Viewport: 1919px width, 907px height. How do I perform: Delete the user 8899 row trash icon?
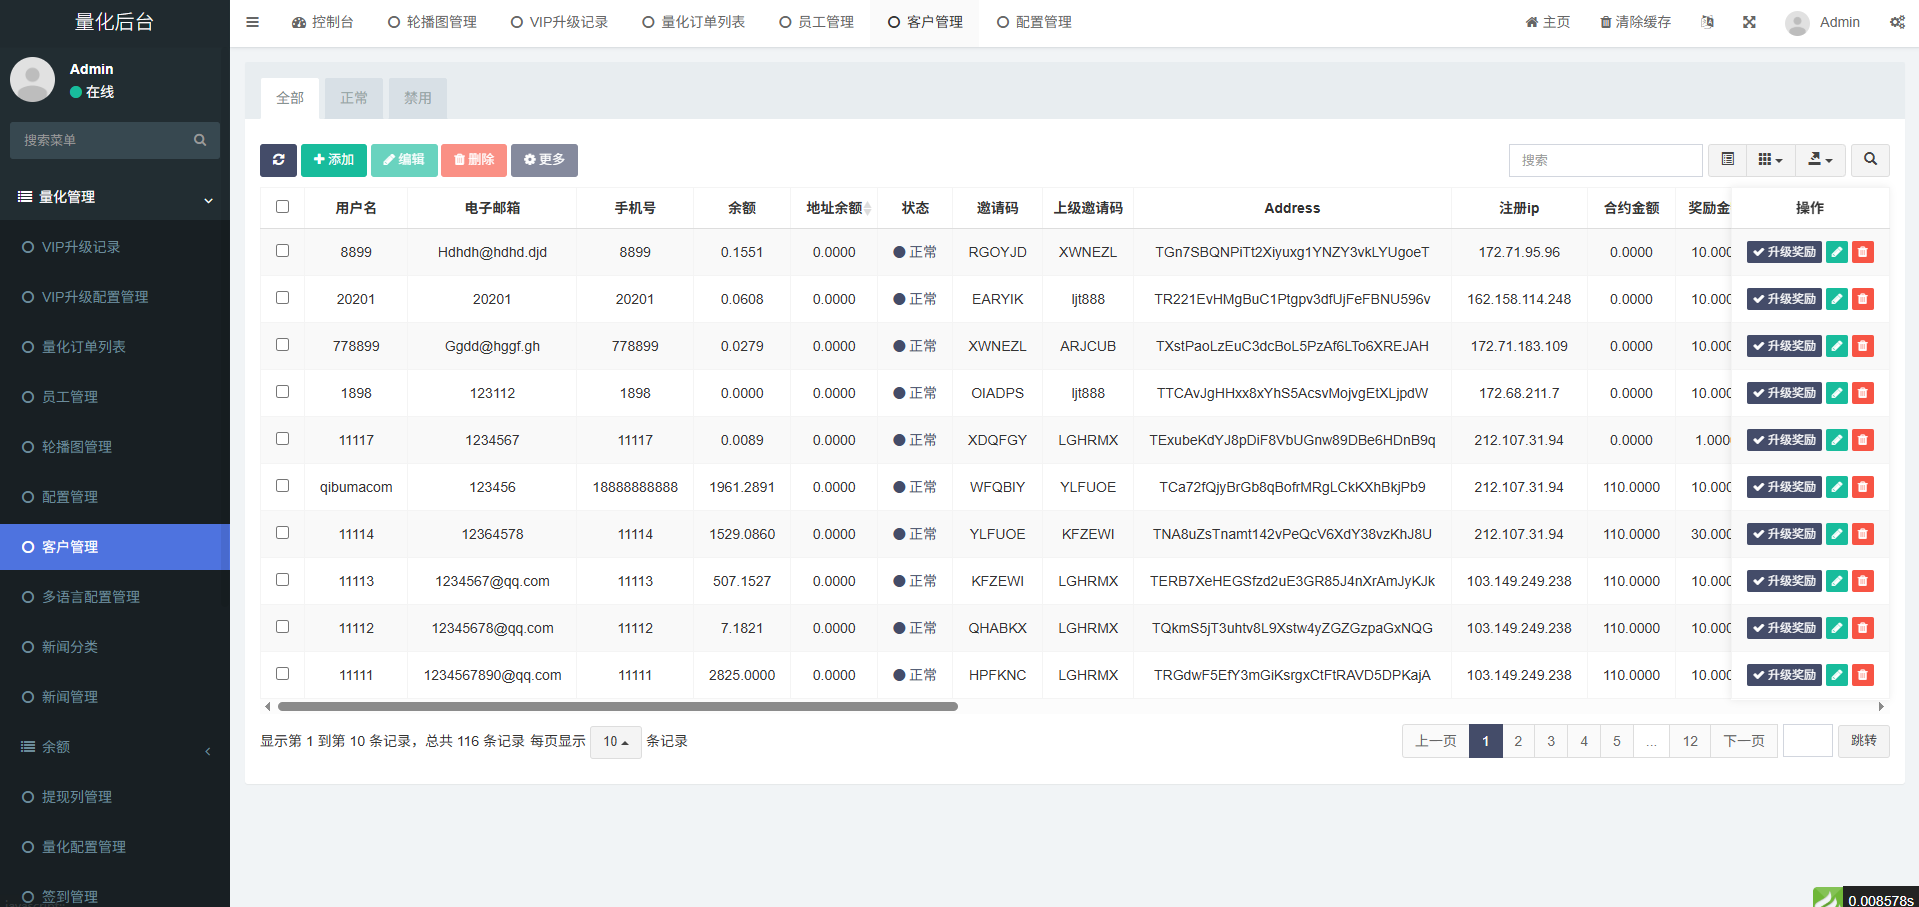click(x=1863, y=252)
